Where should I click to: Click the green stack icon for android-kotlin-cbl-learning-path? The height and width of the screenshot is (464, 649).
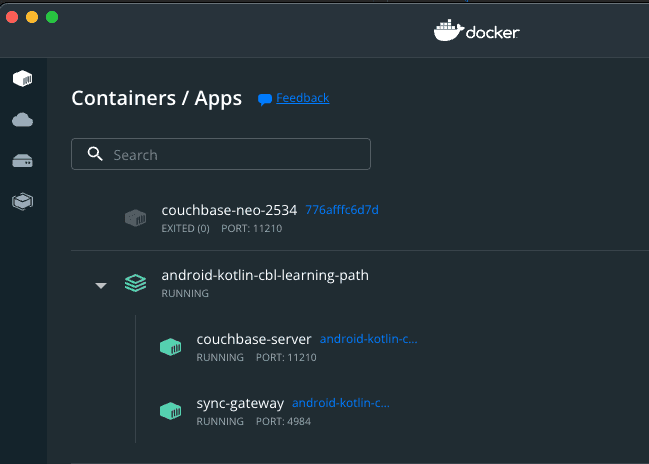click(x=135, y=283)
